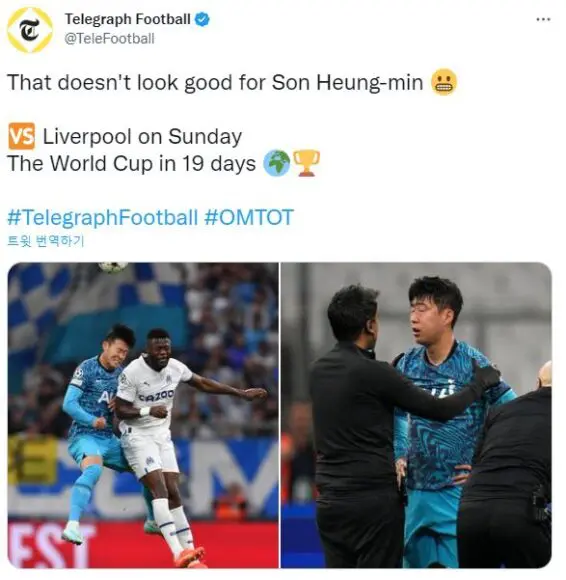Click the tweet's first sentence about Son Heung-min
Screen dimensions: 566x580
tap(215, 82)
